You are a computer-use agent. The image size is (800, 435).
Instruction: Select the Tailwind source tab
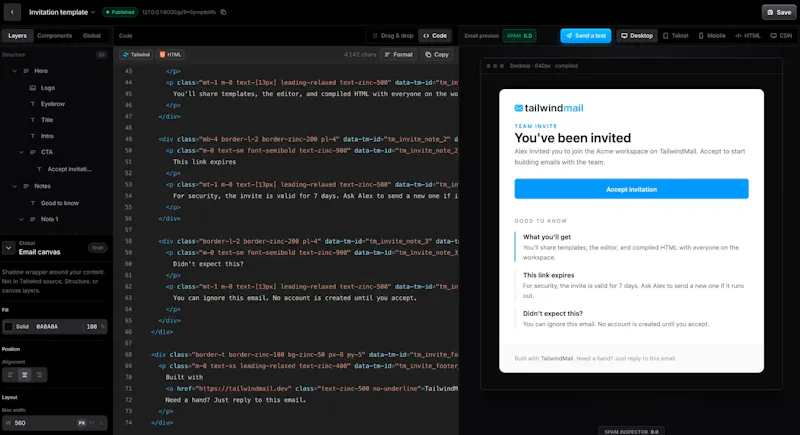pos(136,55)
